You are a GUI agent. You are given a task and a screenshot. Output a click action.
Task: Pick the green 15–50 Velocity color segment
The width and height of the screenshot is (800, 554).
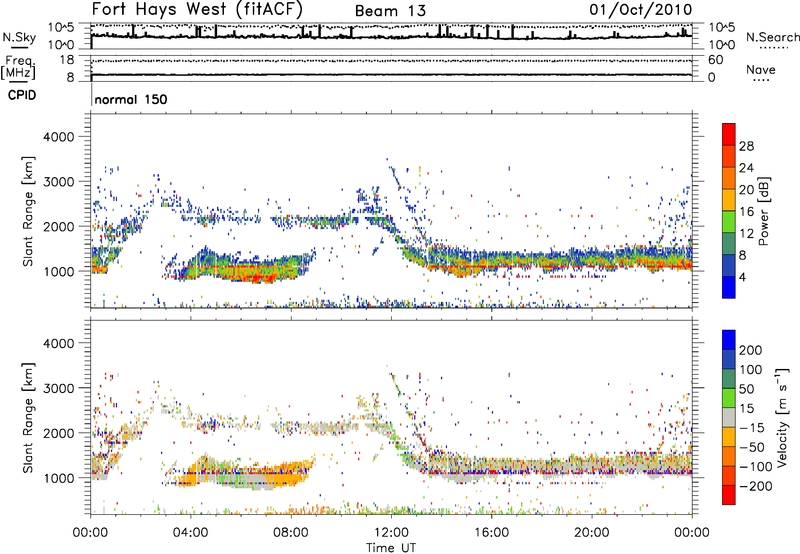coord(729,398)
